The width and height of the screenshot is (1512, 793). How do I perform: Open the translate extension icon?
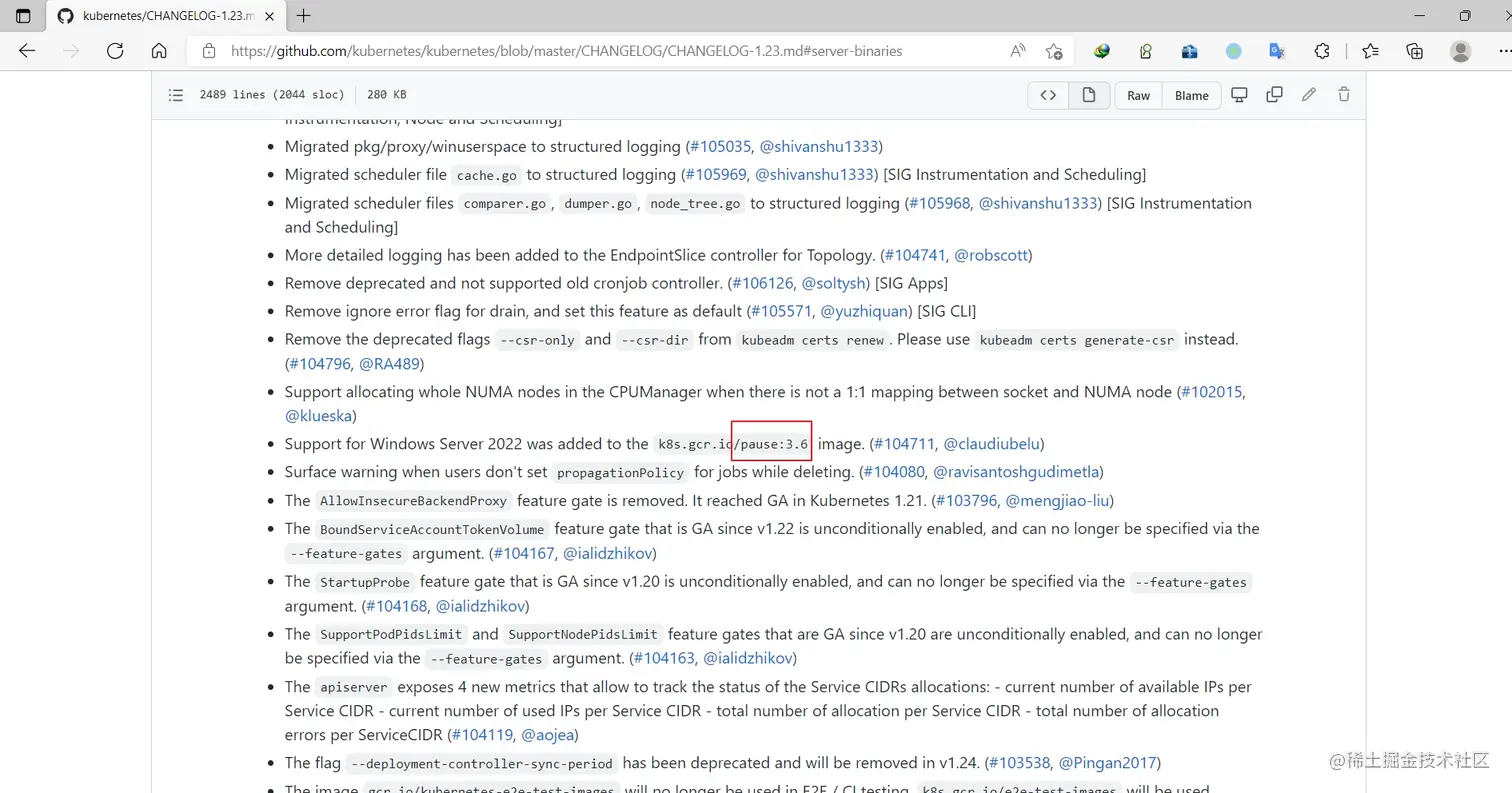click(x=1277, y=51)
